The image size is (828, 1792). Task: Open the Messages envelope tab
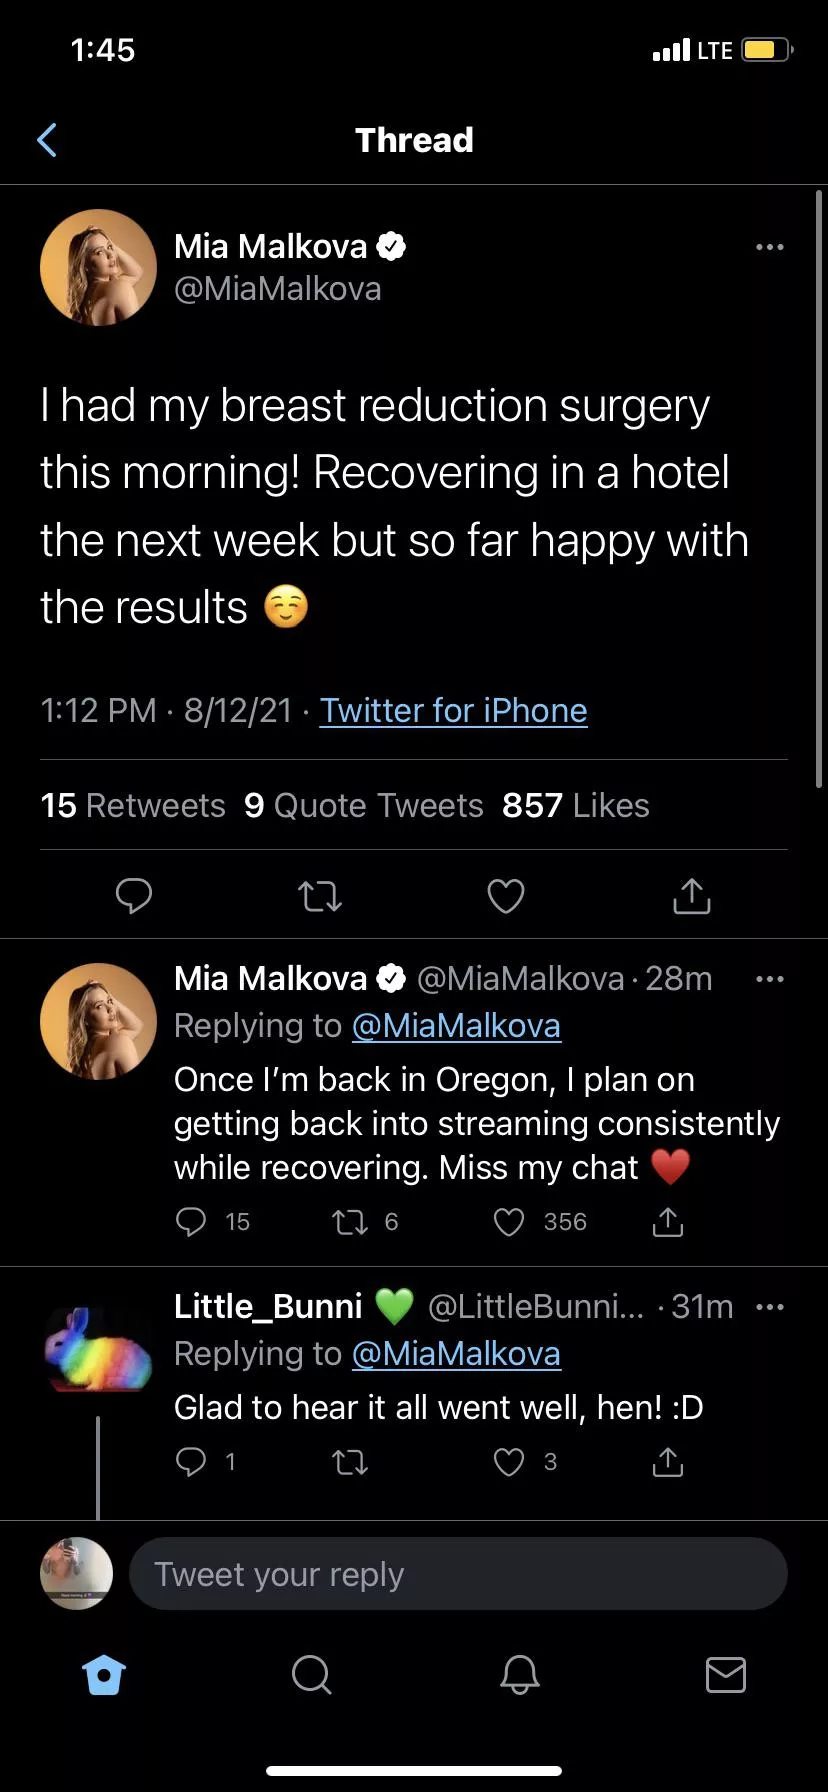(x=725, y=1674)
